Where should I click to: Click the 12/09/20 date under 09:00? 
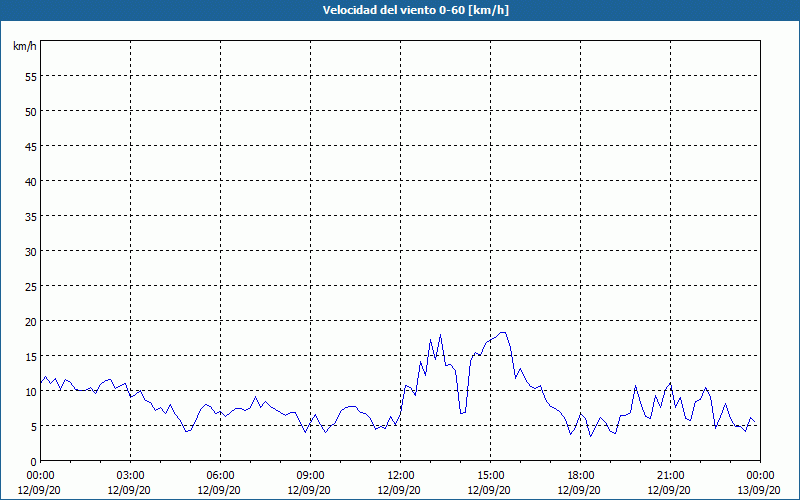[x=309, y=490]
